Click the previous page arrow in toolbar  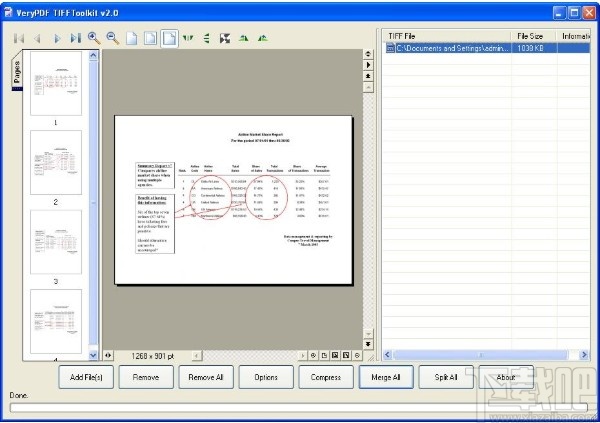pyautogui.click(x=37, y=38)
